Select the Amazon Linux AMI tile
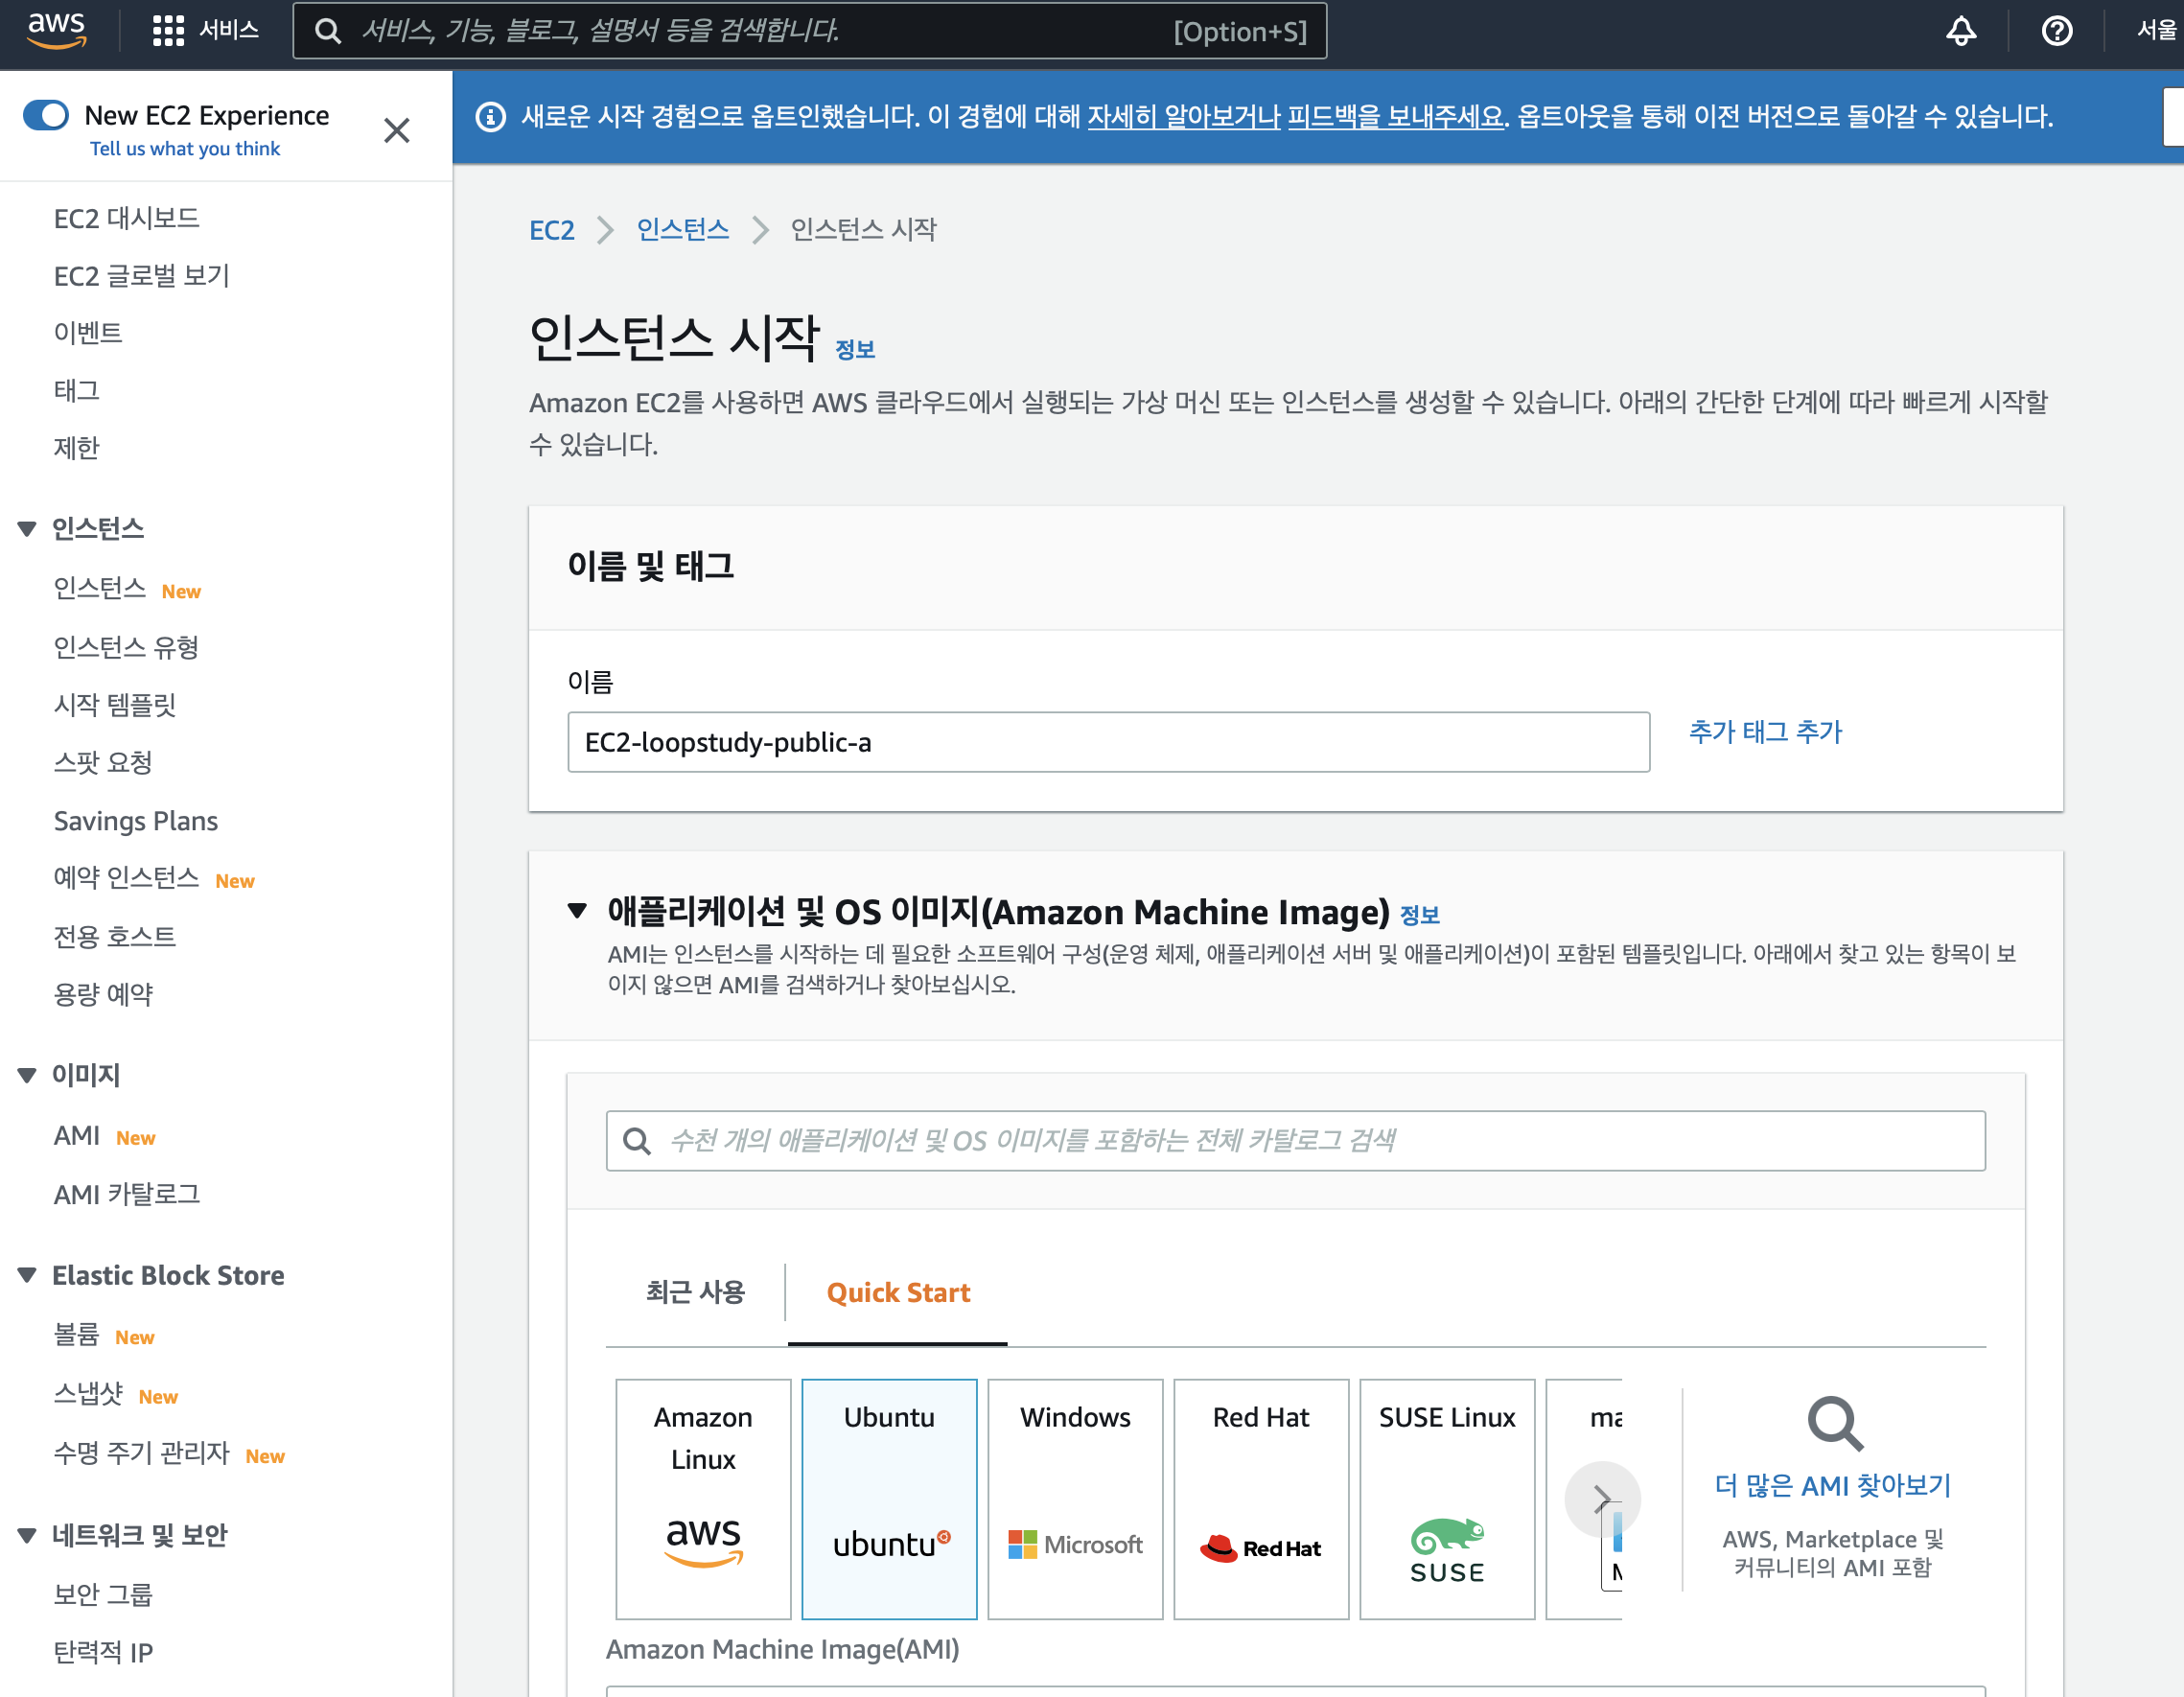 703,1497
